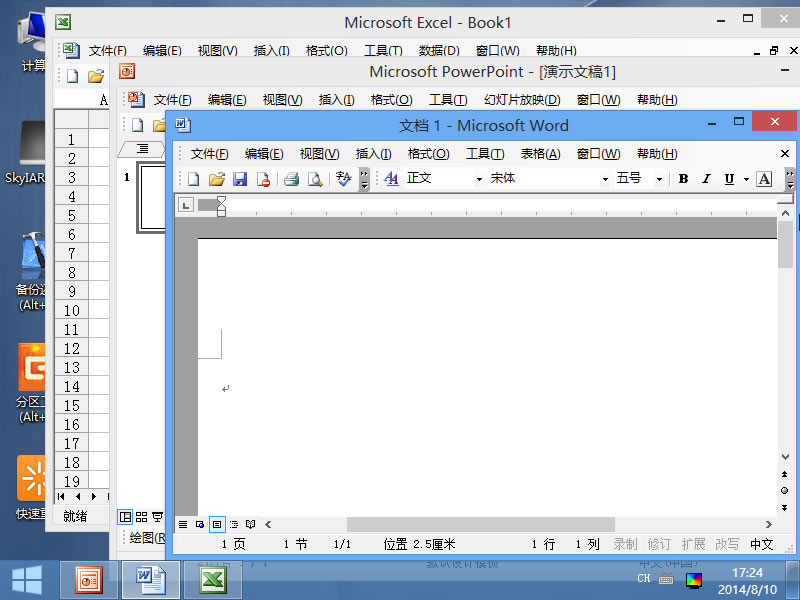Click the Open folder icon in Excel toolbar

tap(96, 77)
